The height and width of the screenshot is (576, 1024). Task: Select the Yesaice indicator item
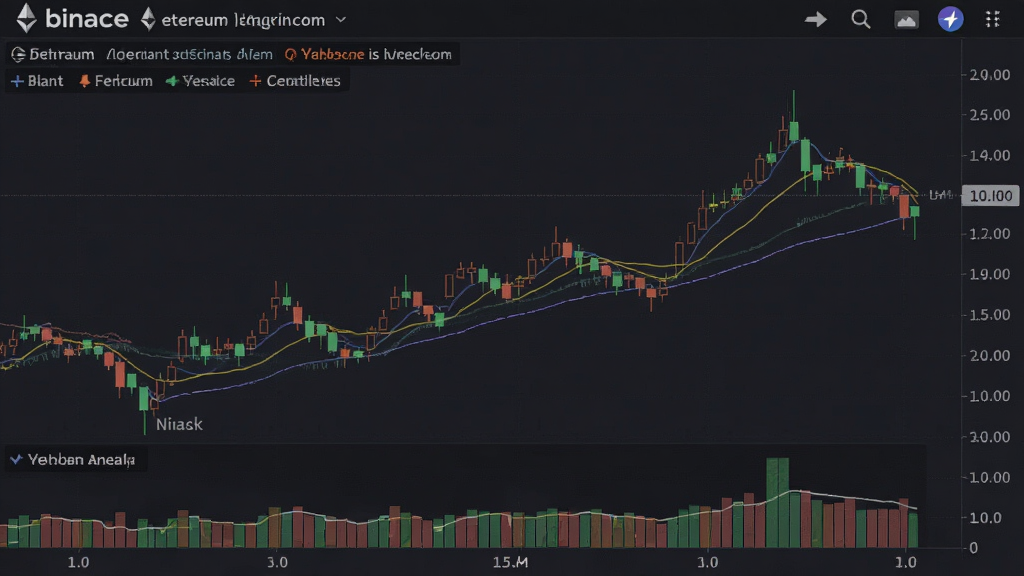[x=200, y=81]
